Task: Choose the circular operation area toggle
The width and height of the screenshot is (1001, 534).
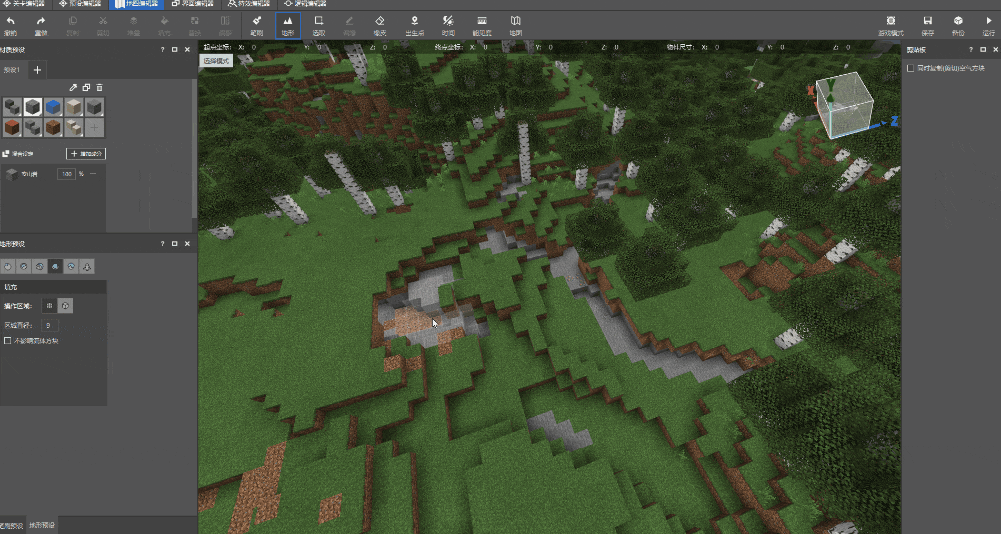Action: pyautogui.click(x=65, y=306)
